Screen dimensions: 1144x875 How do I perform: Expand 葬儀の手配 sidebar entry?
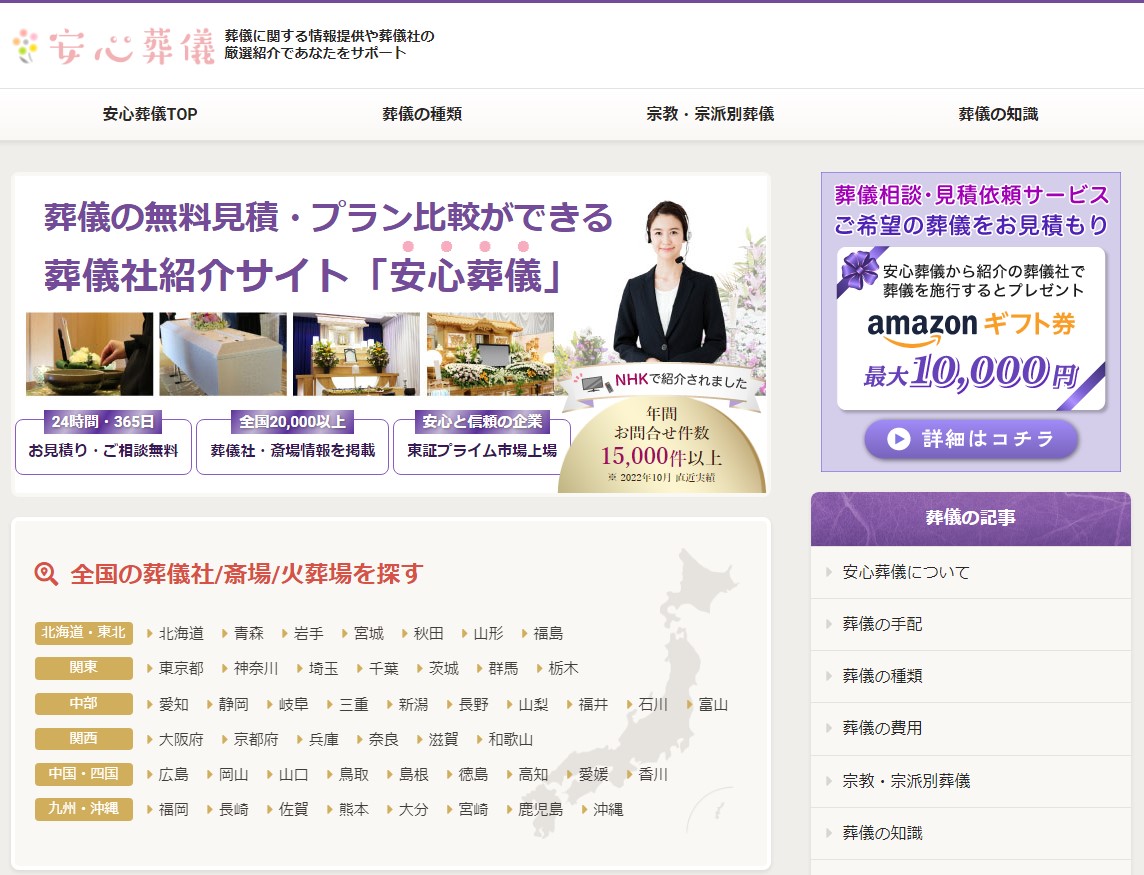[x=882, y=624]
